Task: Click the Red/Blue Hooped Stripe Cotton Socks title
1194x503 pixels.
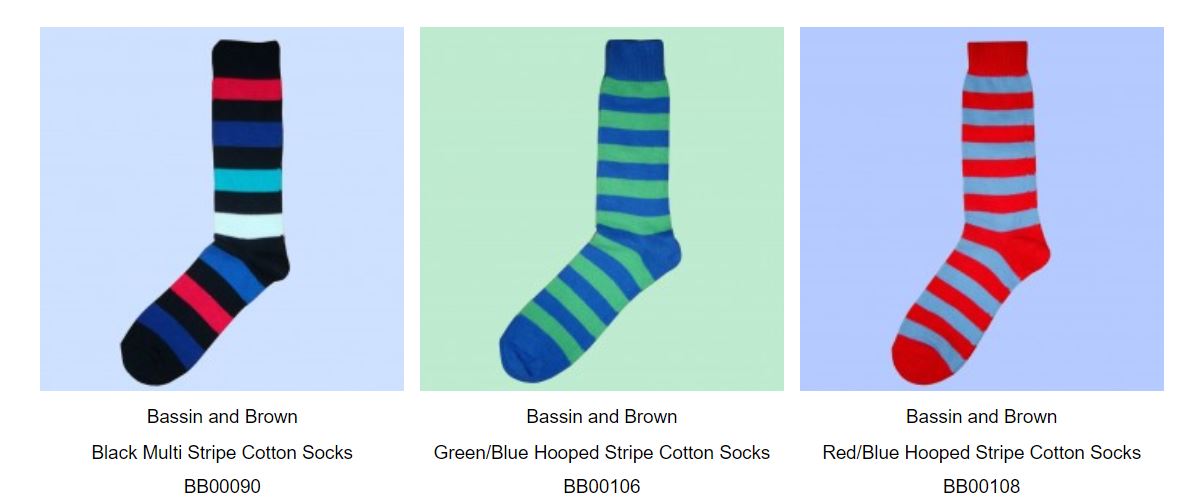Action: pos(982,453)
